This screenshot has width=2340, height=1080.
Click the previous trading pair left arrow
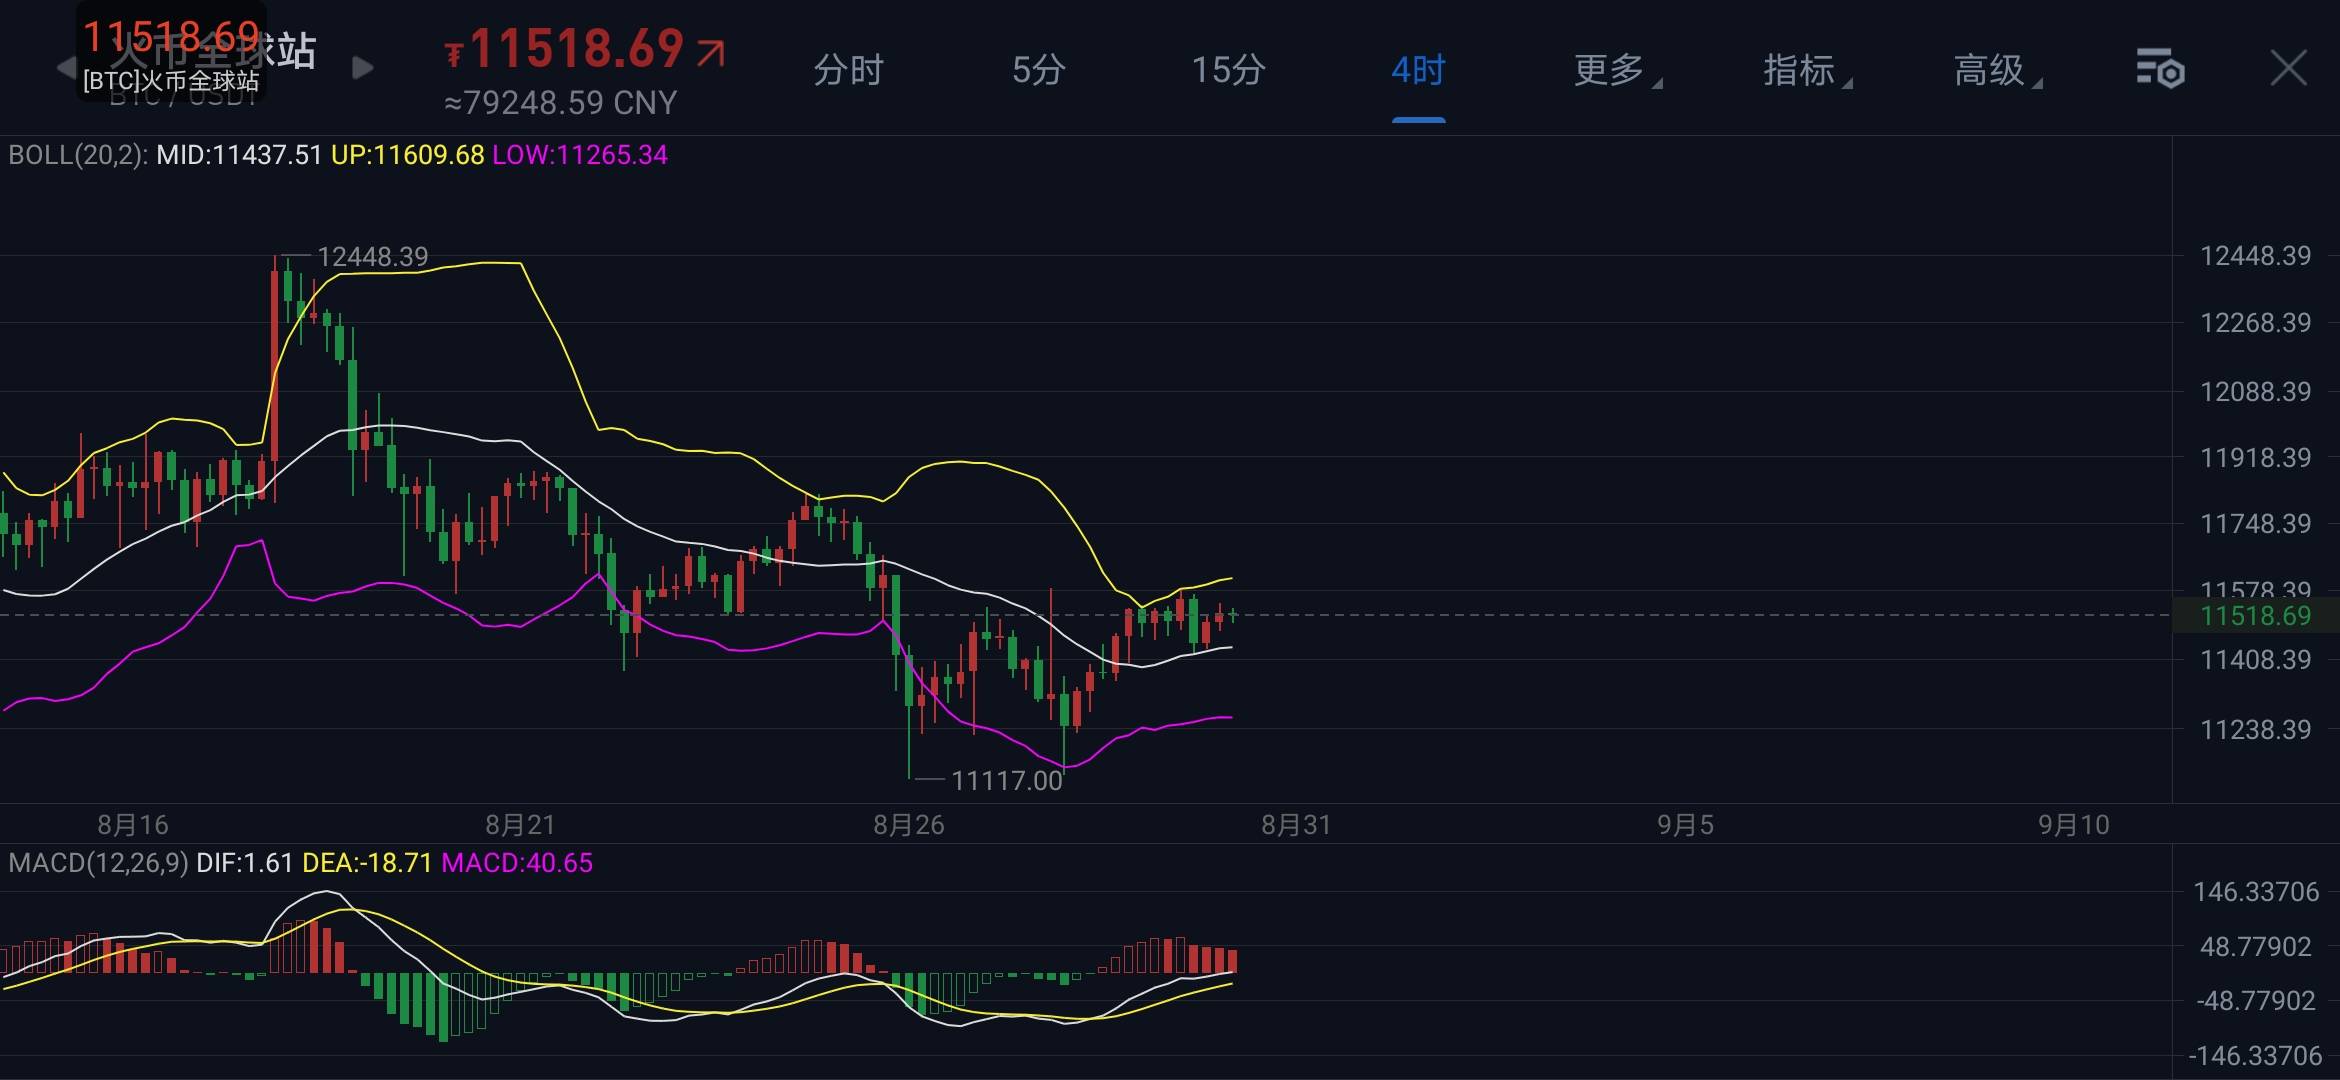[x=66, y=68]
